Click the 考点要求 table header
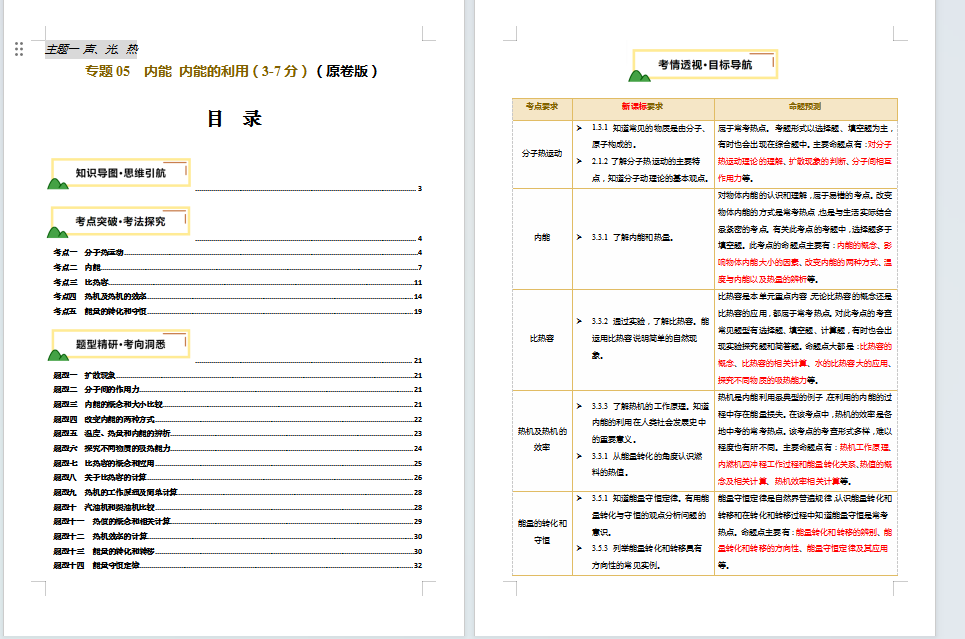Viewport: 965px width, 639px height. 542,107
